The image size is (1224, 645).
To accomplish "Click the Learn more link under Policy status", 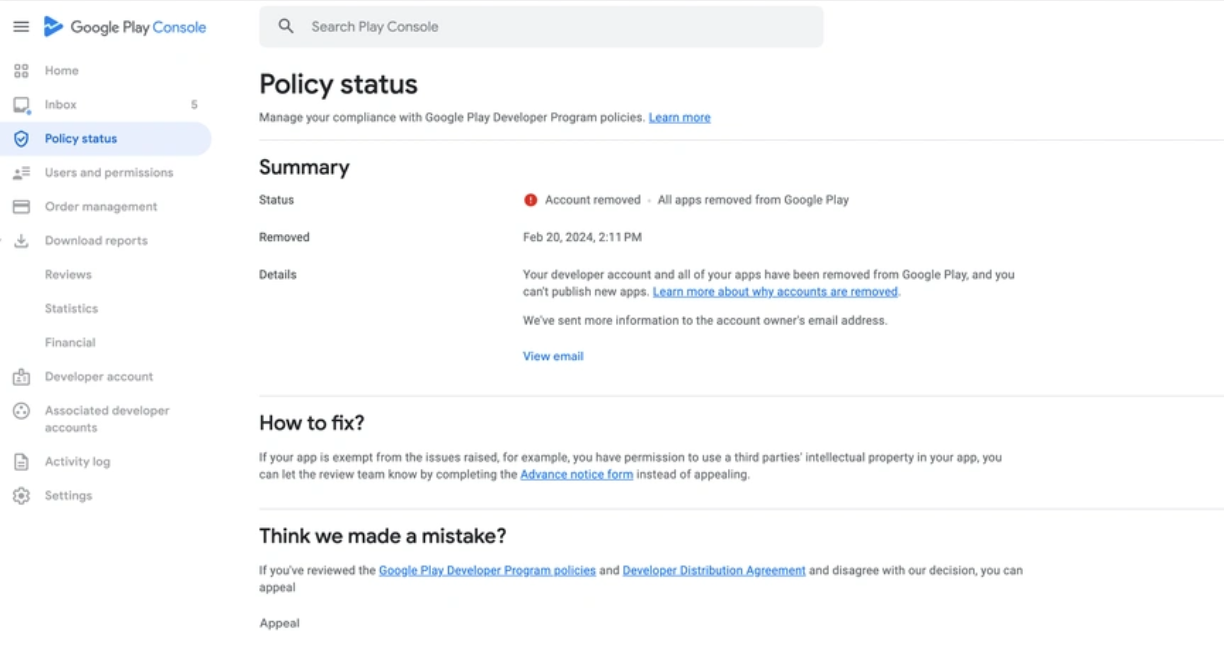I will coord(680,118).
